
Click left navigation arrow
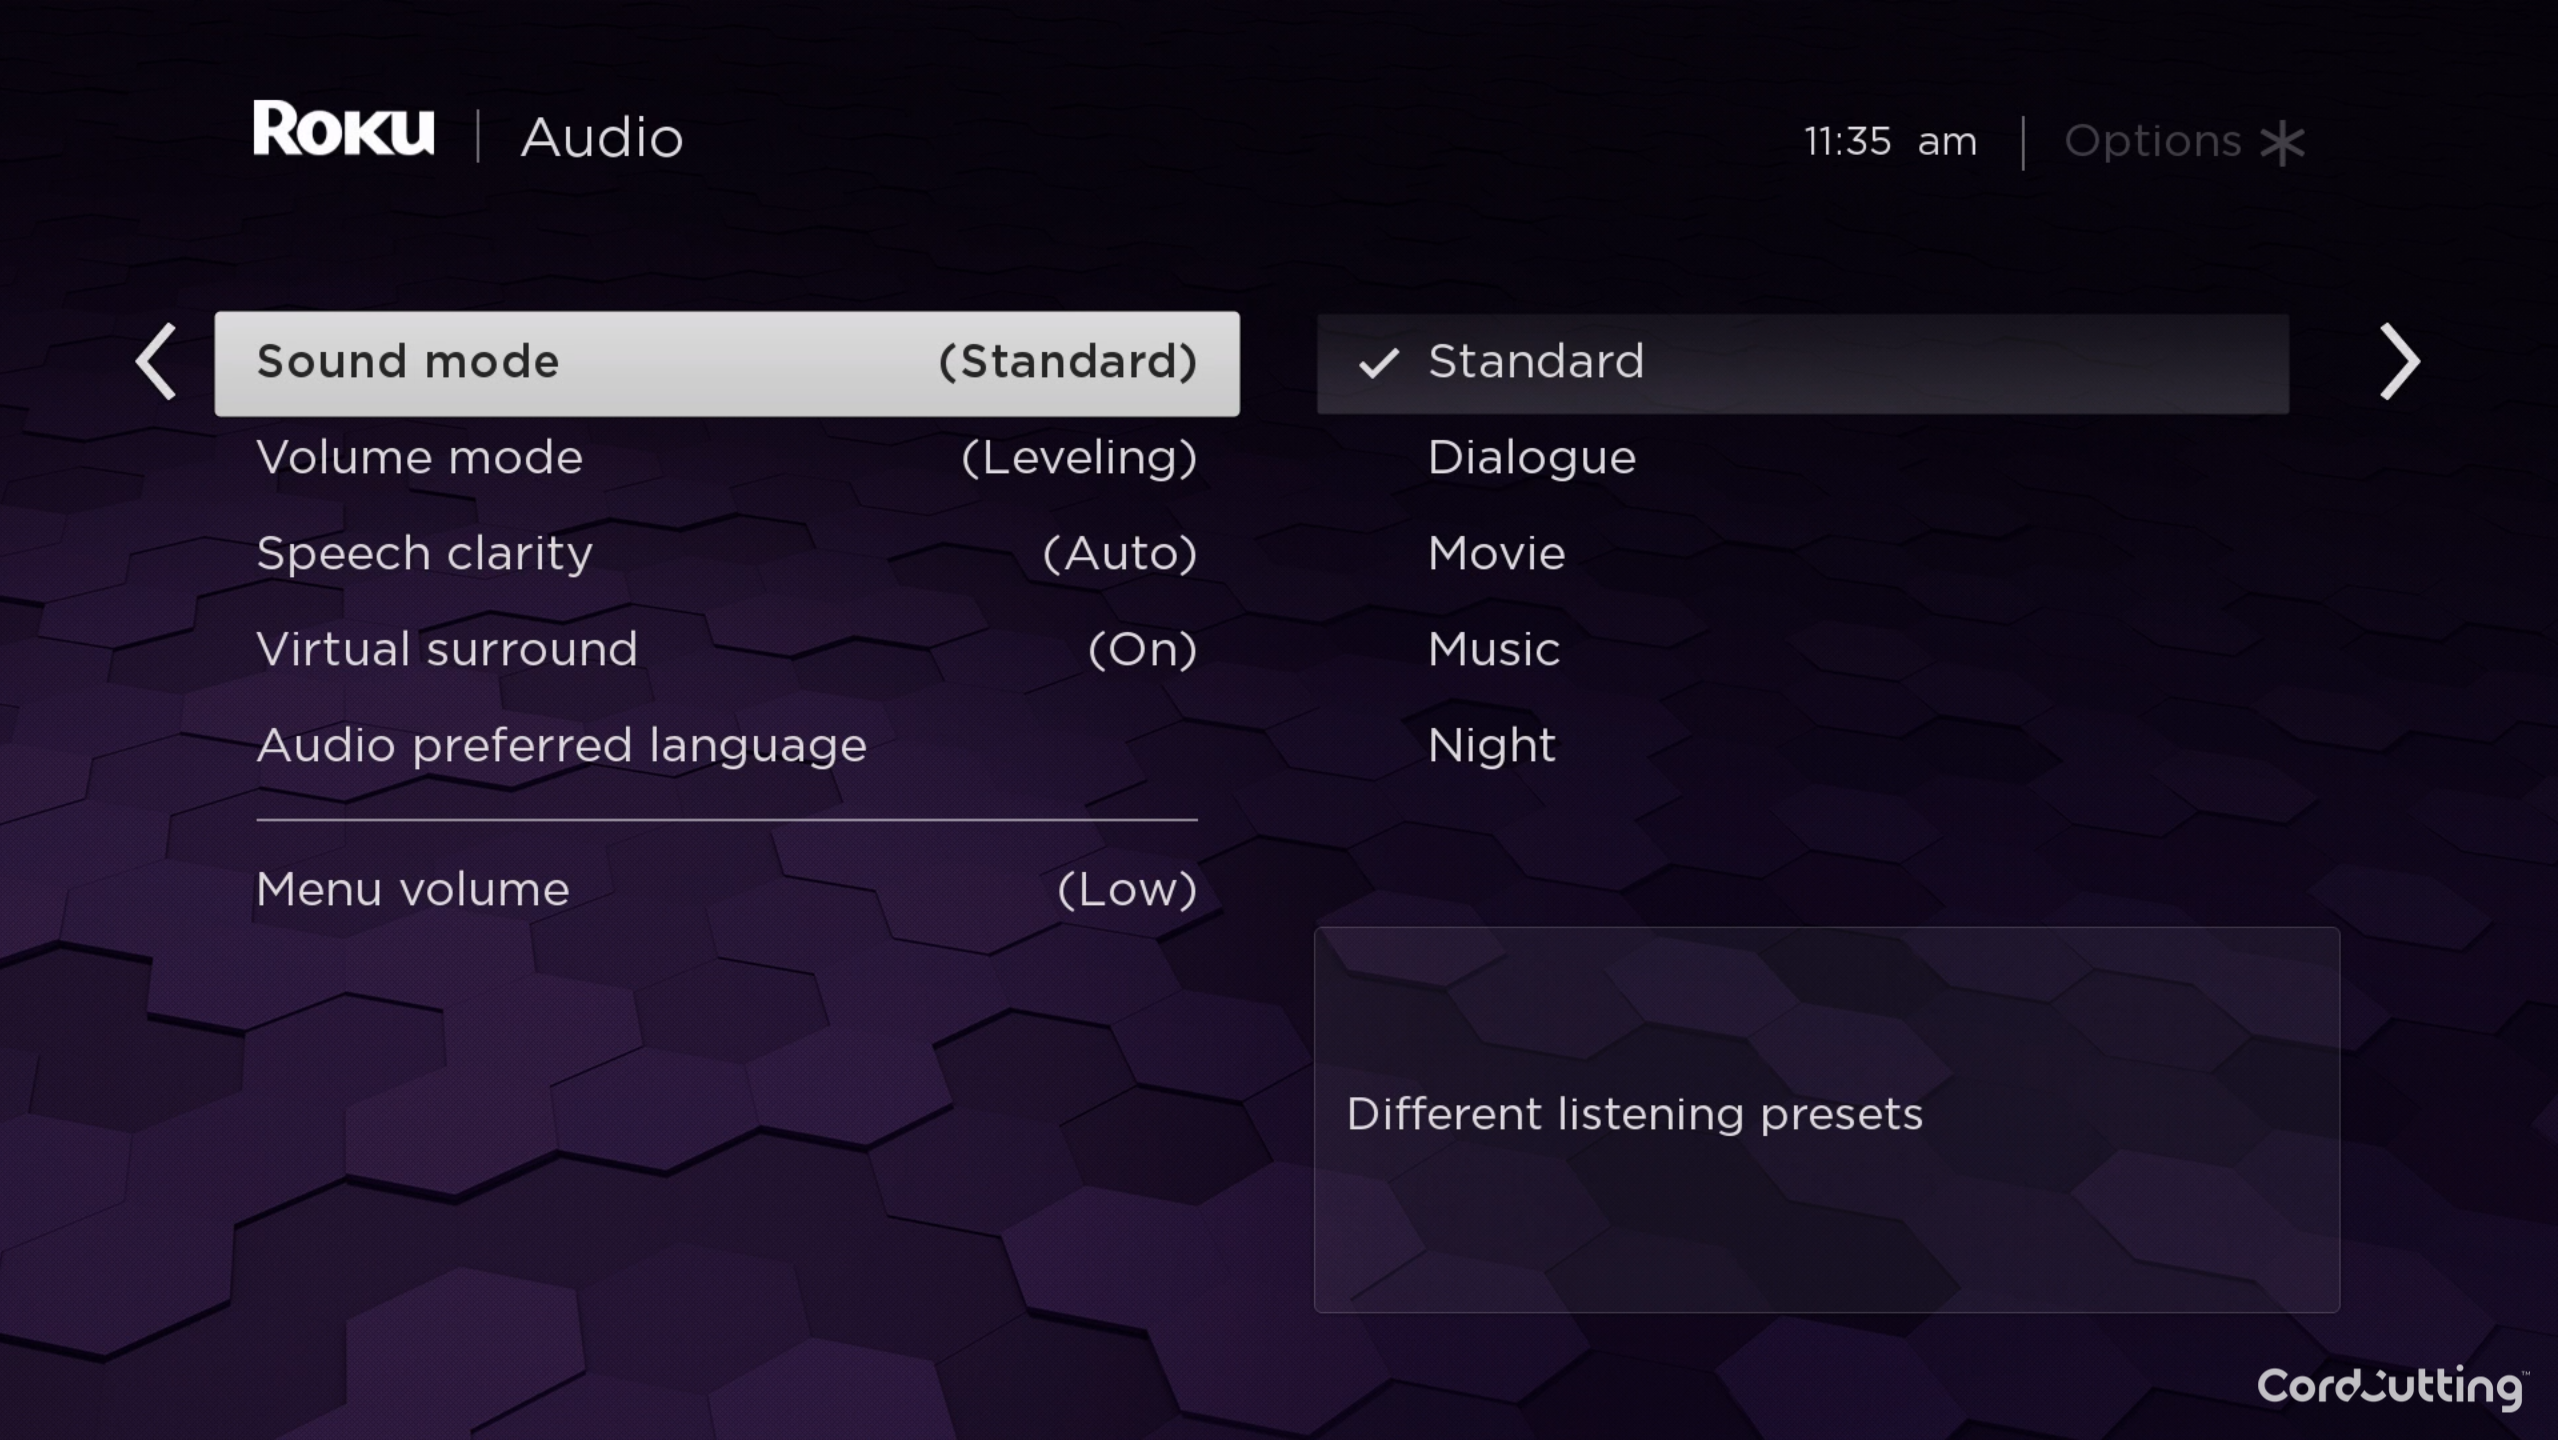[158, 362]
